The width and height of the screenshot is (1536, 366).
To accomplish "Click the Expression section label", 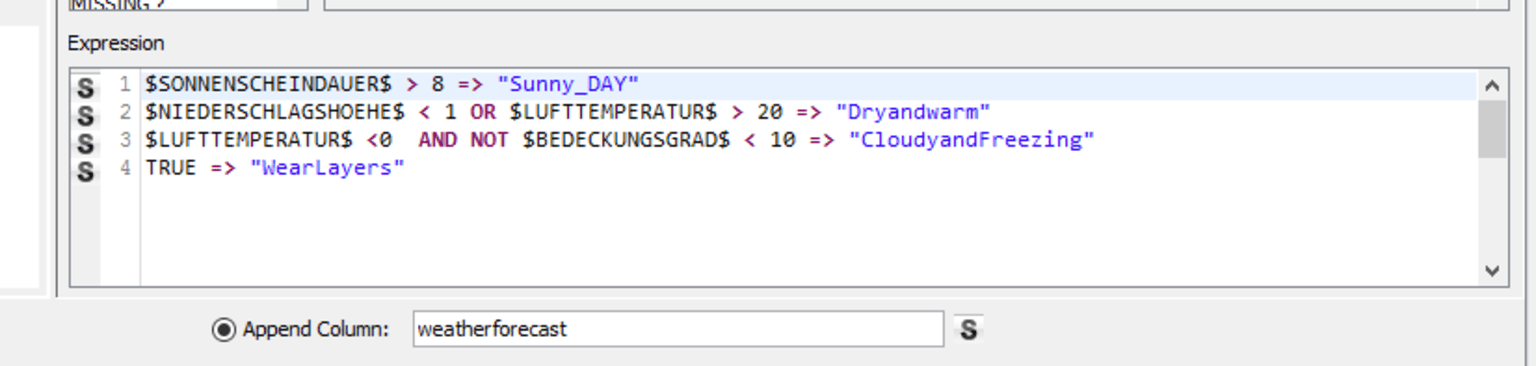I will (116, 44).
